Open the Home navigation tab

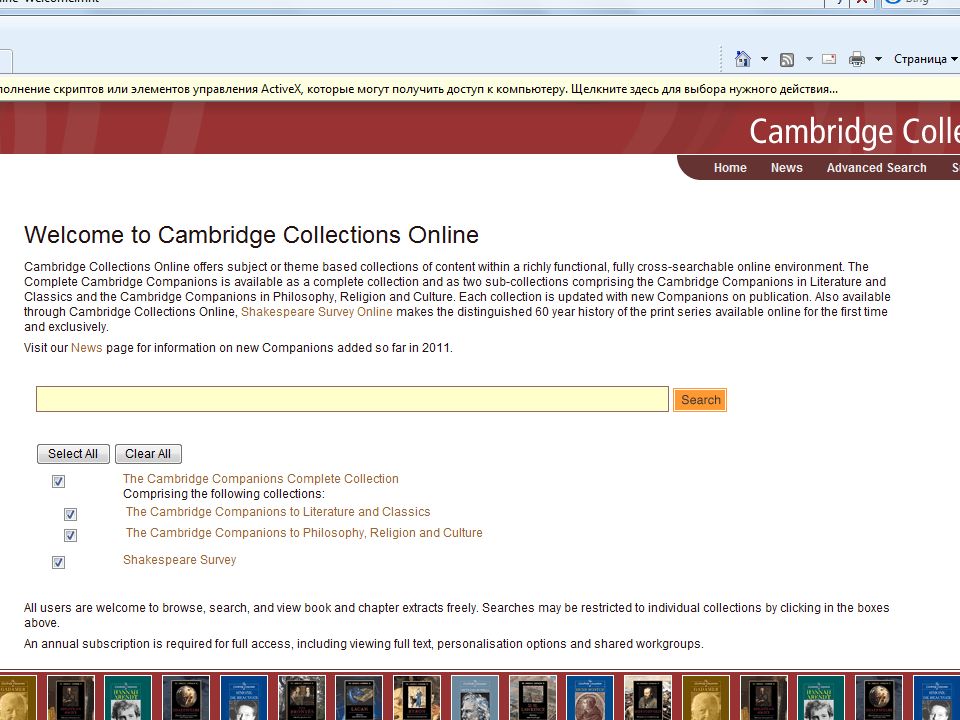730,168
